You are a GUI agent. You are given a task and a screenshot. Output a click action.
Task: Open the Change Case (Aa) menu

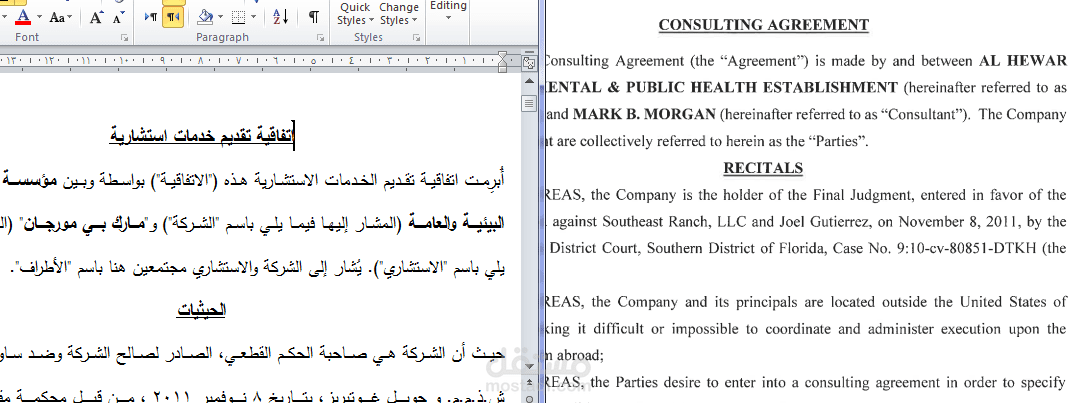[61, 17]
